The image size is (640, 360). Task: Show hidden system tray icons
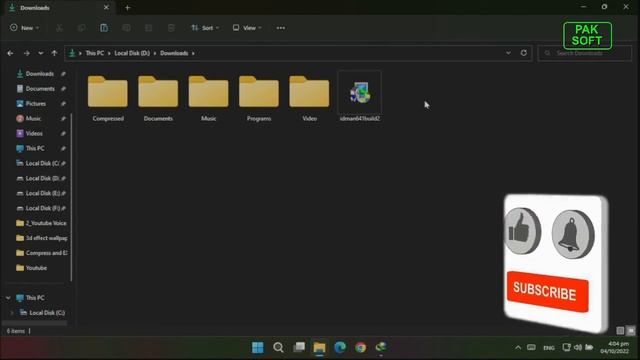pyautogui.click(x=518, y=347)
